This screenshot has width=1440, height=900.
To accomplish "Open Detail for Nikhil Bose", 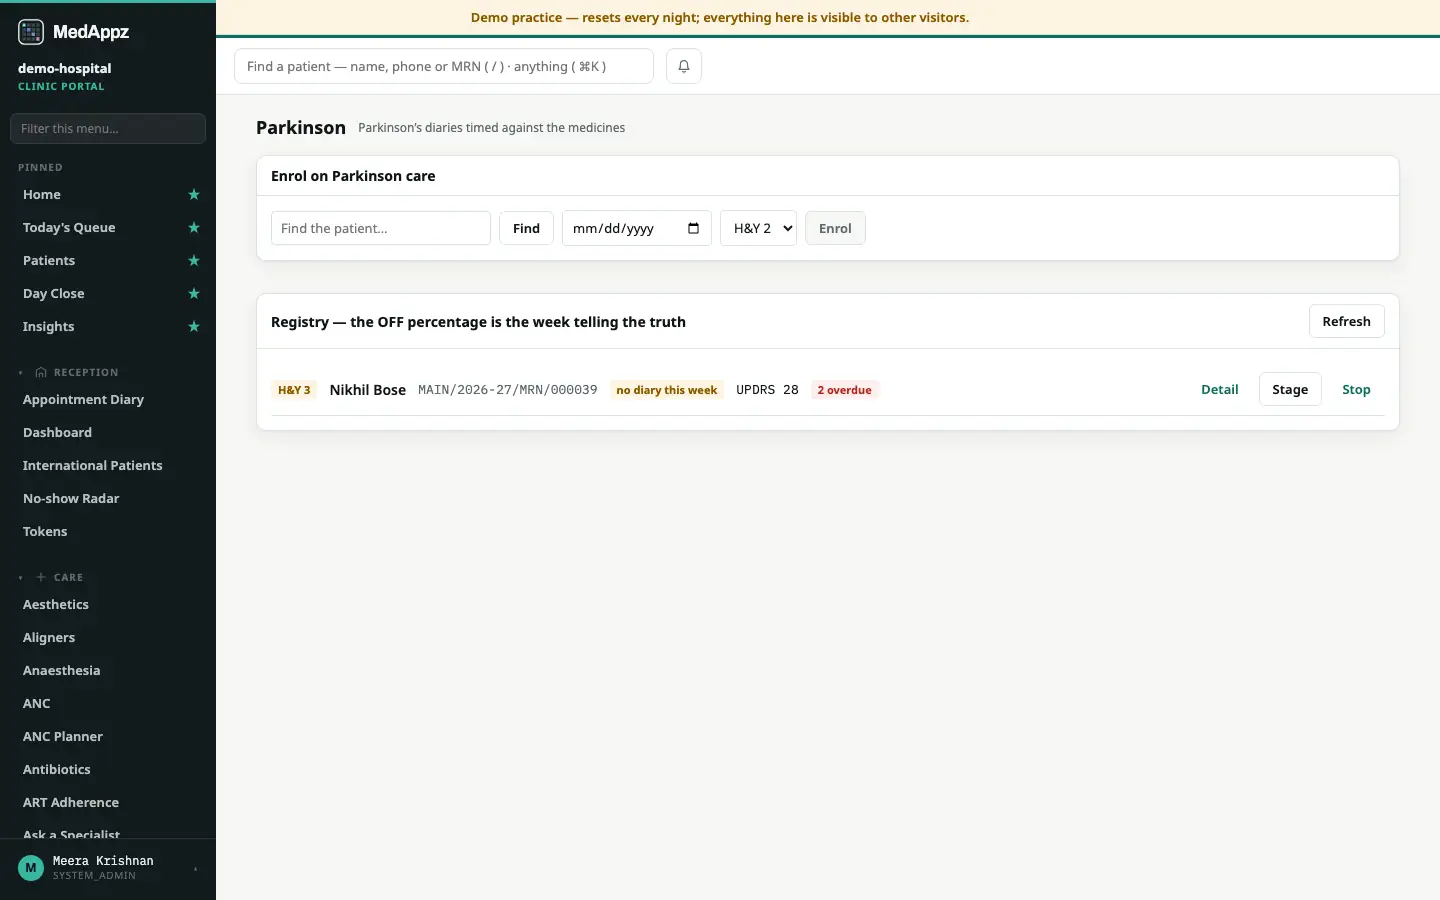I will [x=1220, y=390].
